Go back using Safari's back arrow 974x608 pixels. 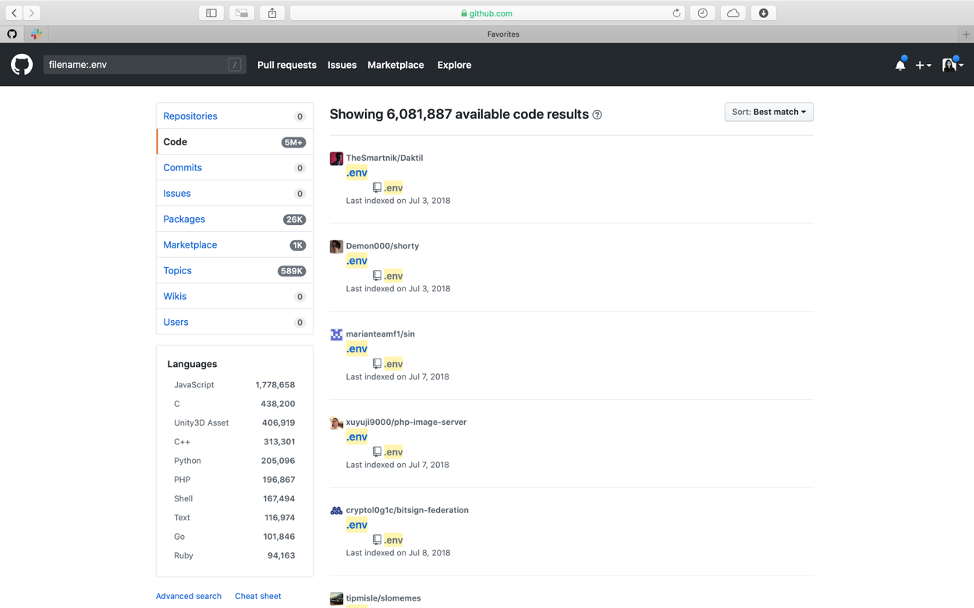pyautogui.click(x=15, y=13)
